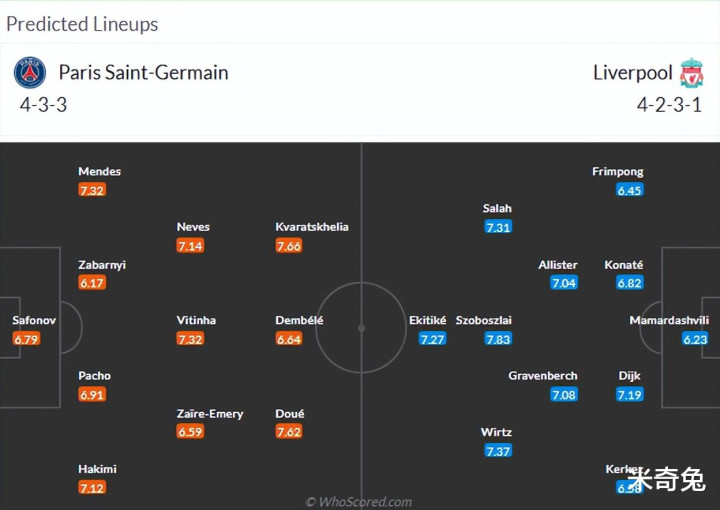Click goalkeeper Mamardashvili's name
Image resolution: width=720 pixels, height=510 pixels.
(x=669, y=321)
